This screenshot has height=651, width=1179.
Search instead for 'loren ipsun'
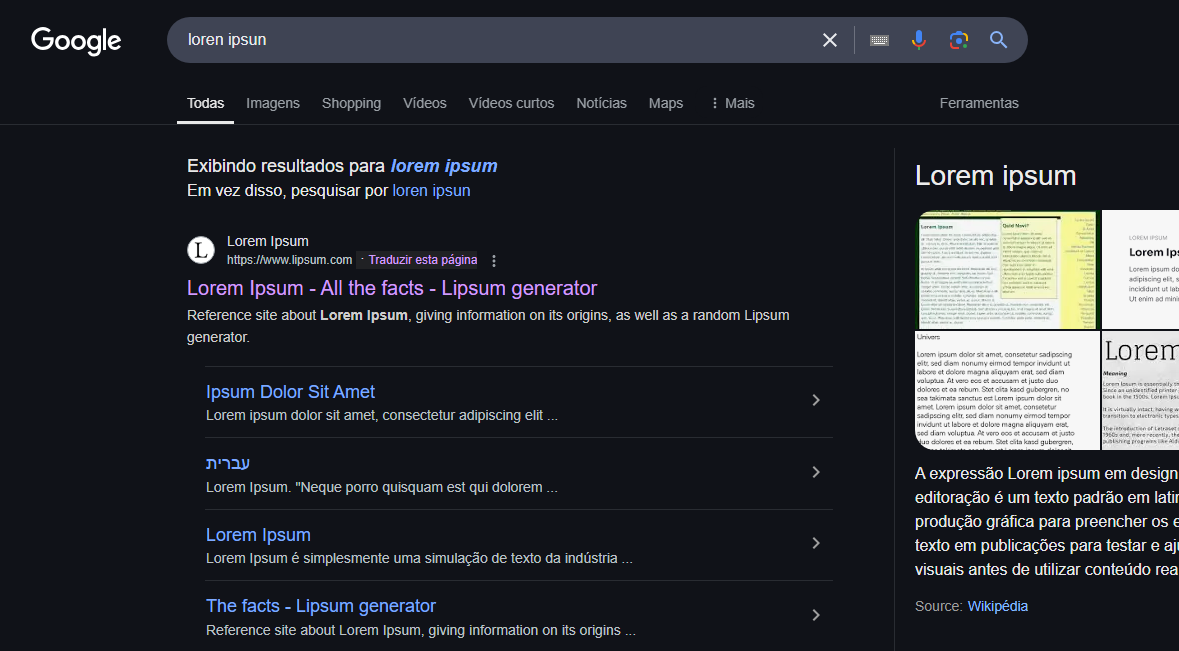[x=432, y=191]
